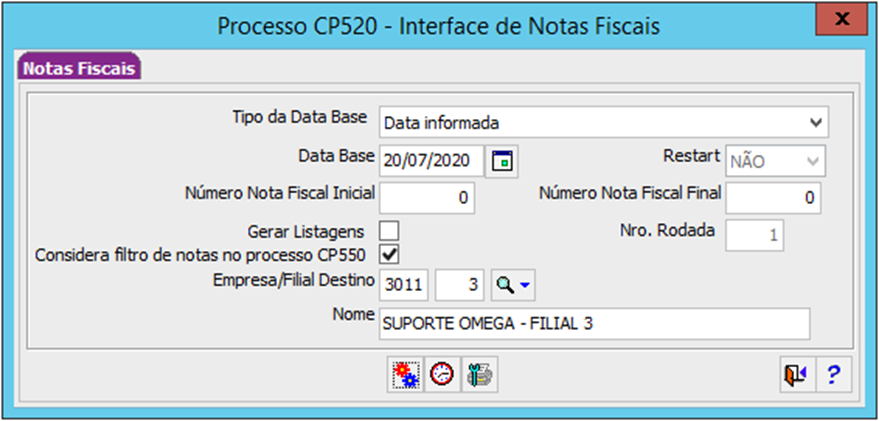Screen dimensions: 879x421
Task: Click the magnifier search for Empresa/Filial
Action: tap(506, 285)
